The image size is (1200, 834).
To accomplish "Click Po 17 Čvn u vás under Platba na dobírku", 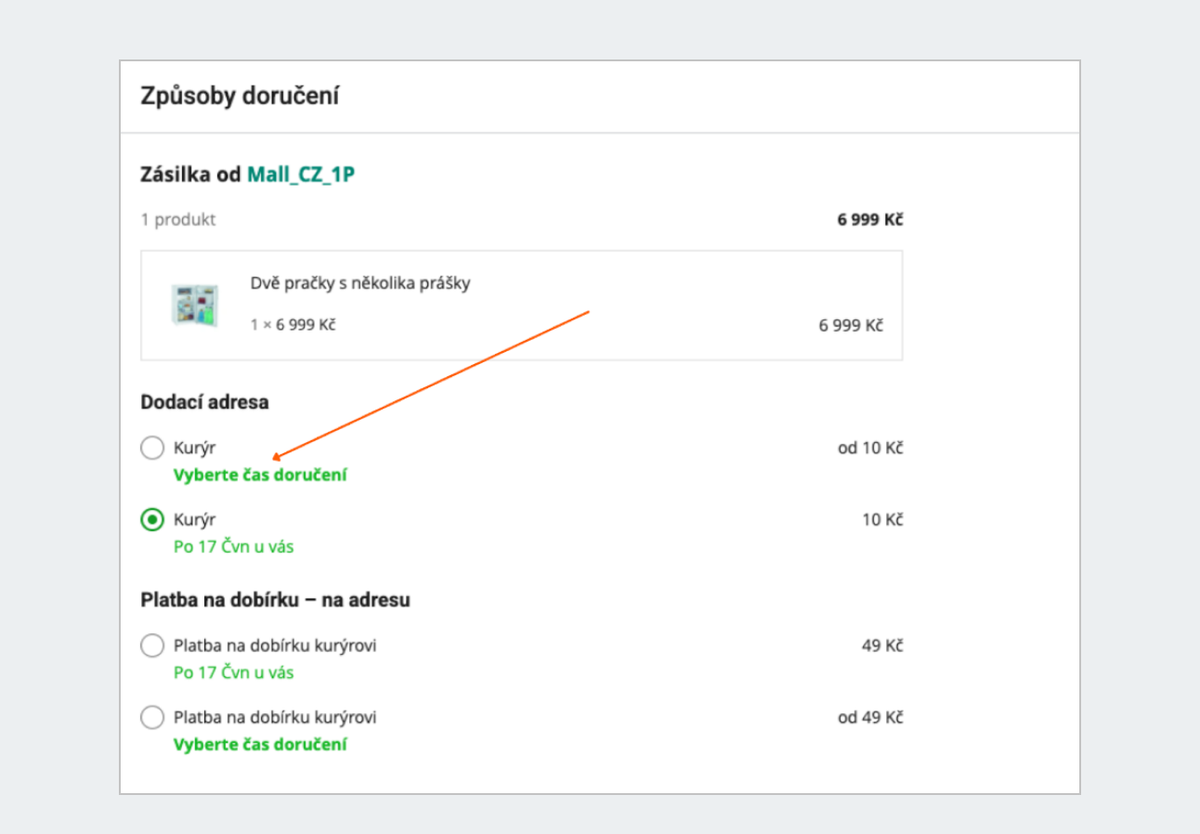I will click(234, 672).
